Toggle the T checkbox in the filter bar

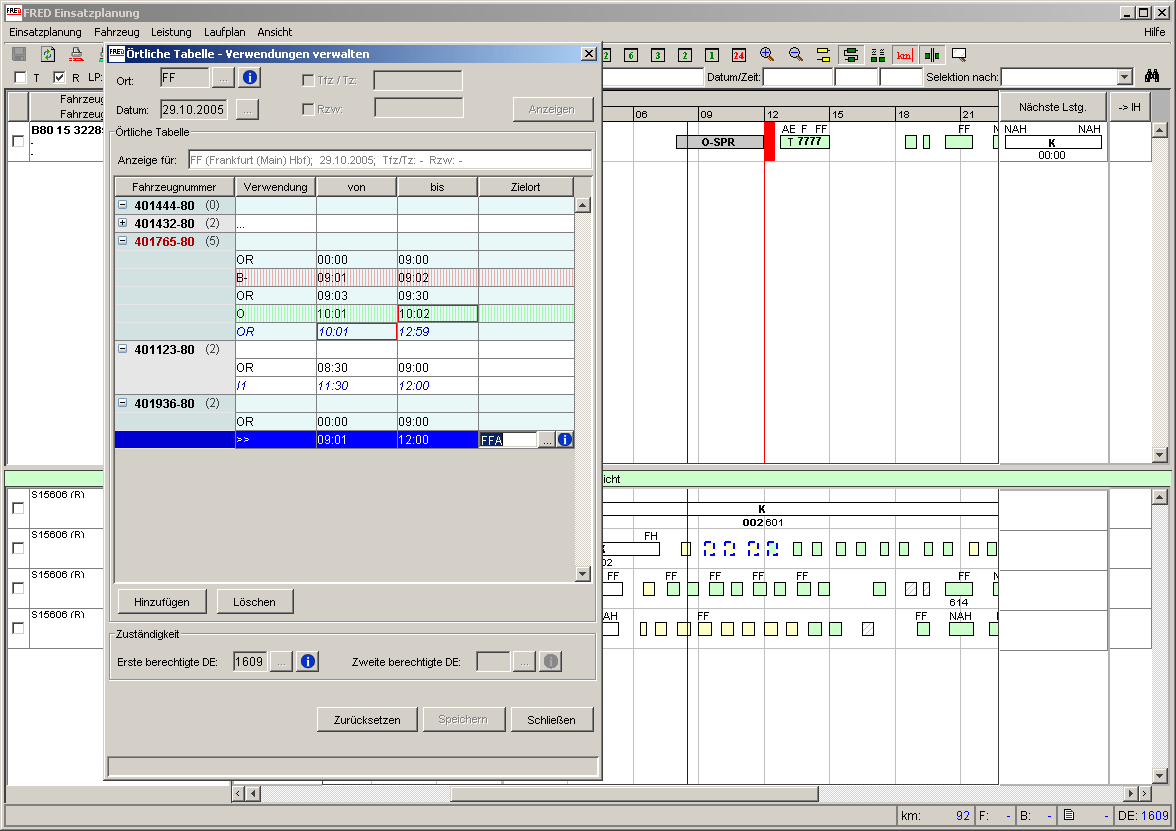pyautogui.click(x=21, y=78)
